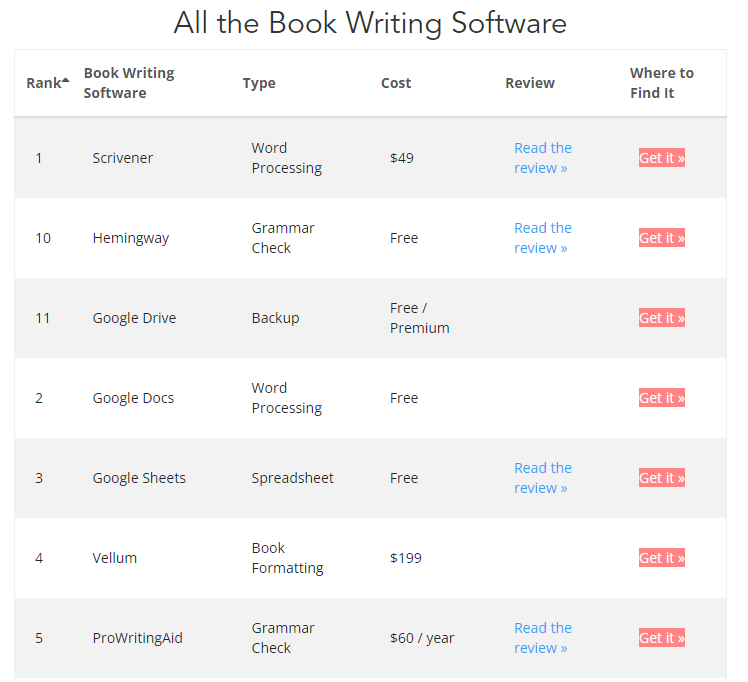Click Google Sheets' Free cost cell

pos(404,478)
